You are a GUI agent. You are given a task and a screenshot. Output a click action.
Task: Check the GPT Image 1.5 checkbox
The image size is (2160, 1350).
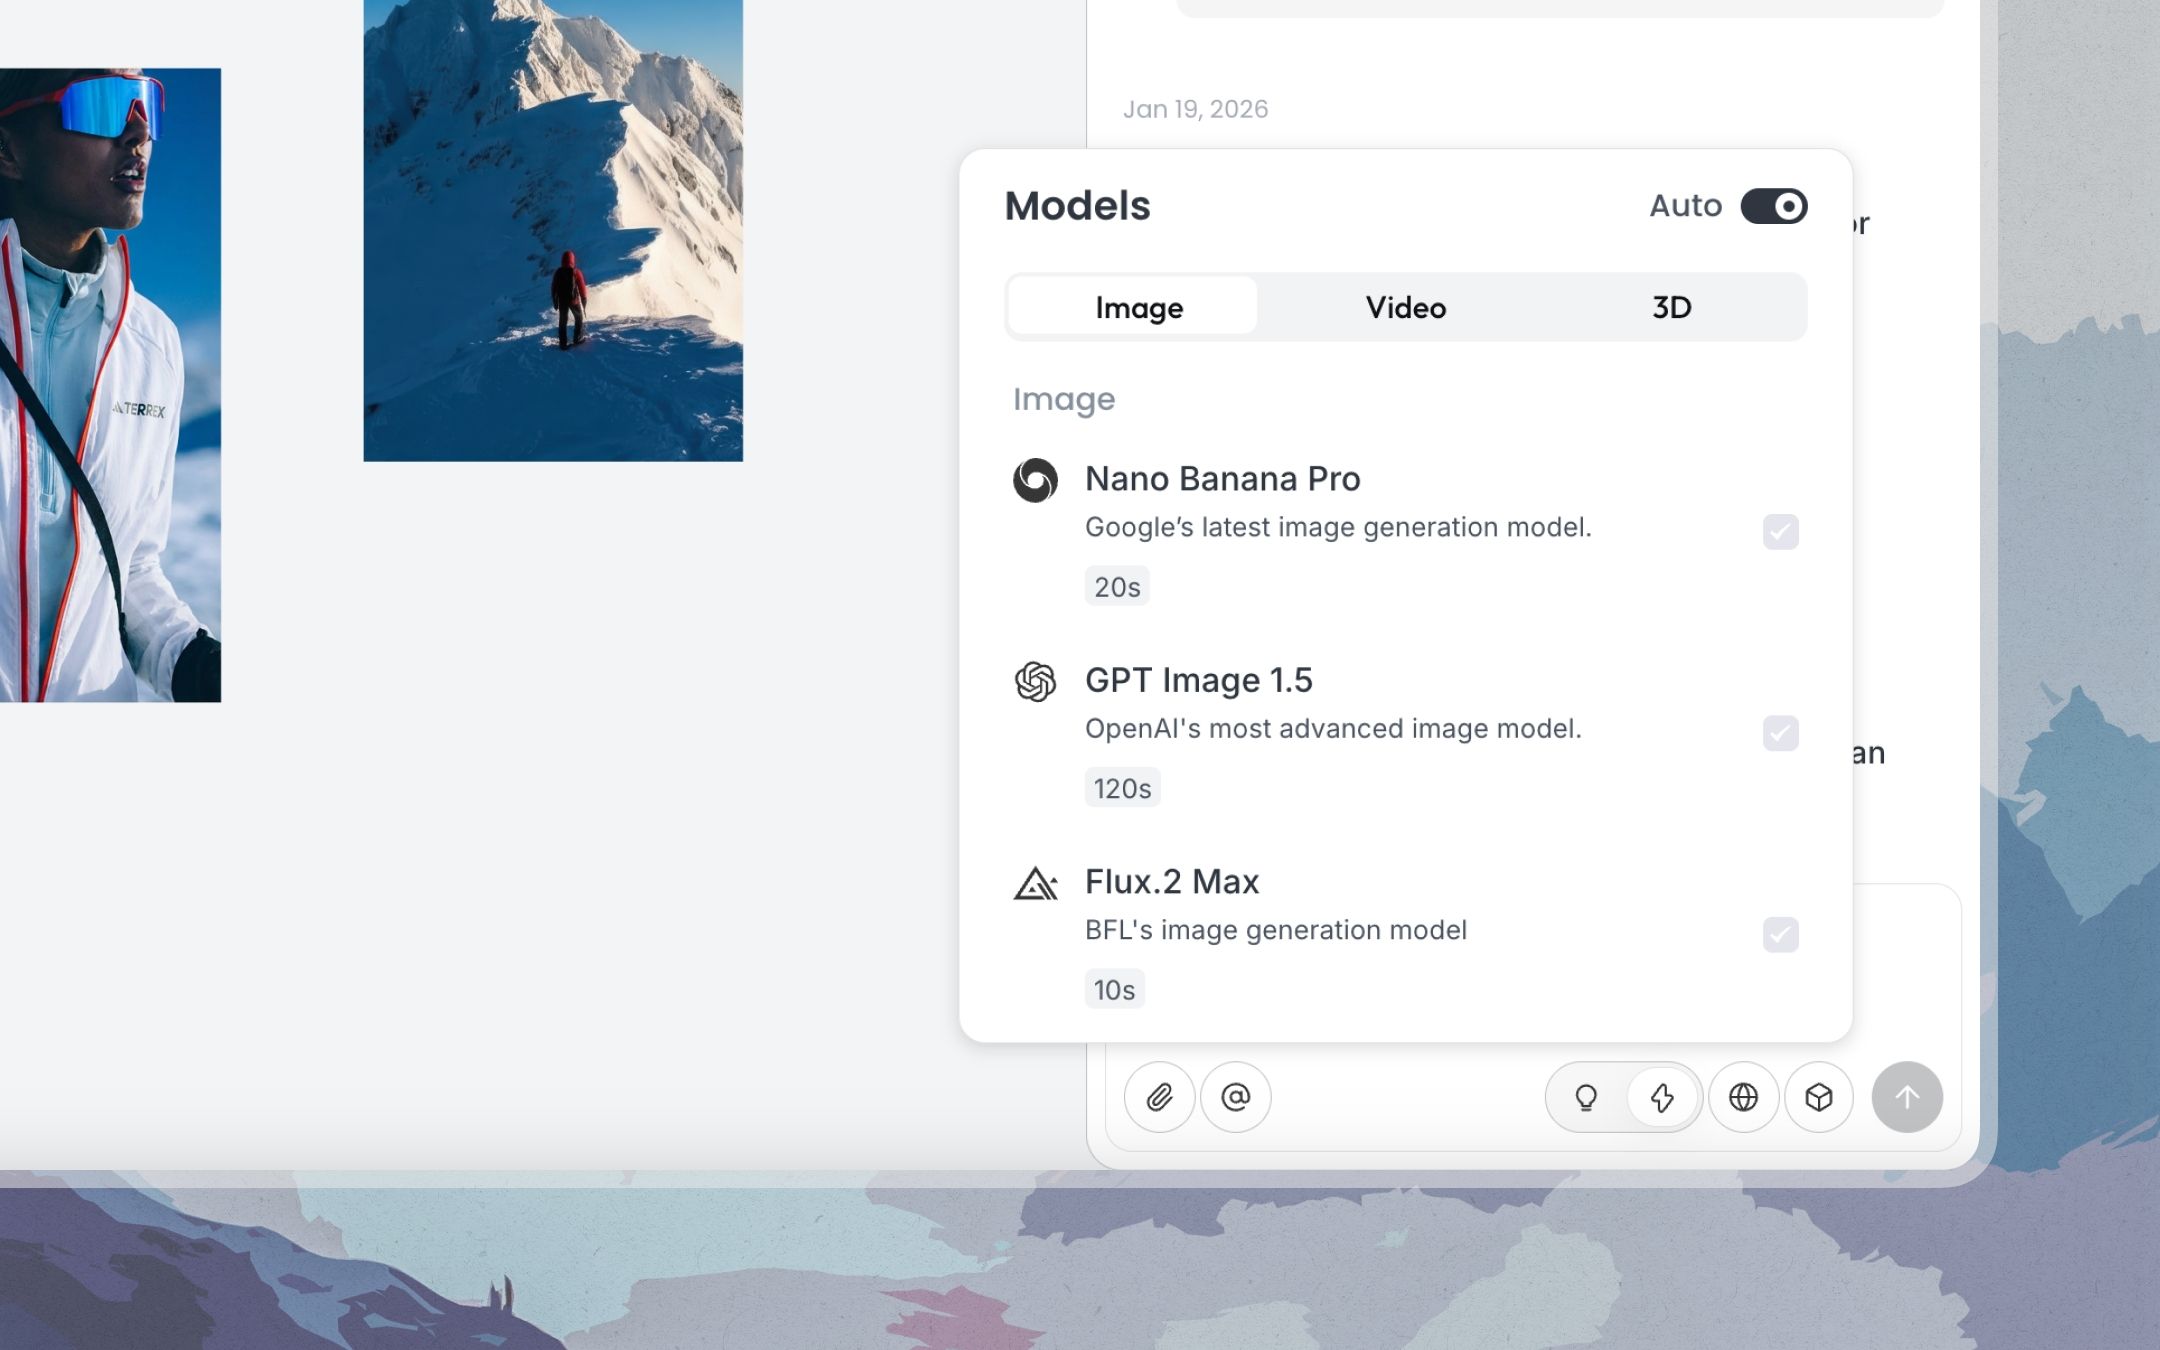[x=1781, y=733]
